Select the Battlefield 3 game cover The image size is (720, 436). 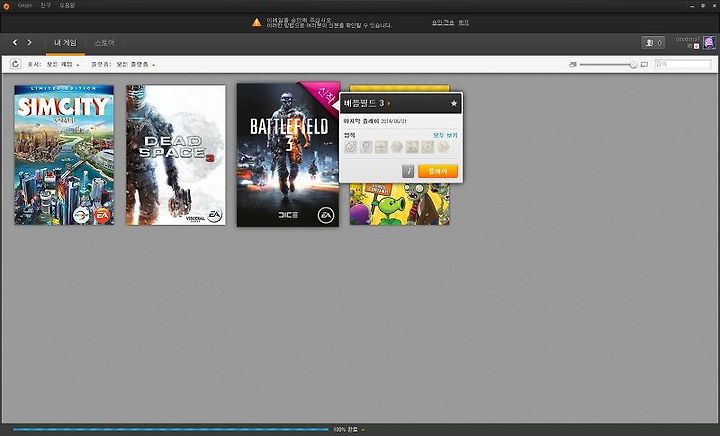click(x=288, y=155)
